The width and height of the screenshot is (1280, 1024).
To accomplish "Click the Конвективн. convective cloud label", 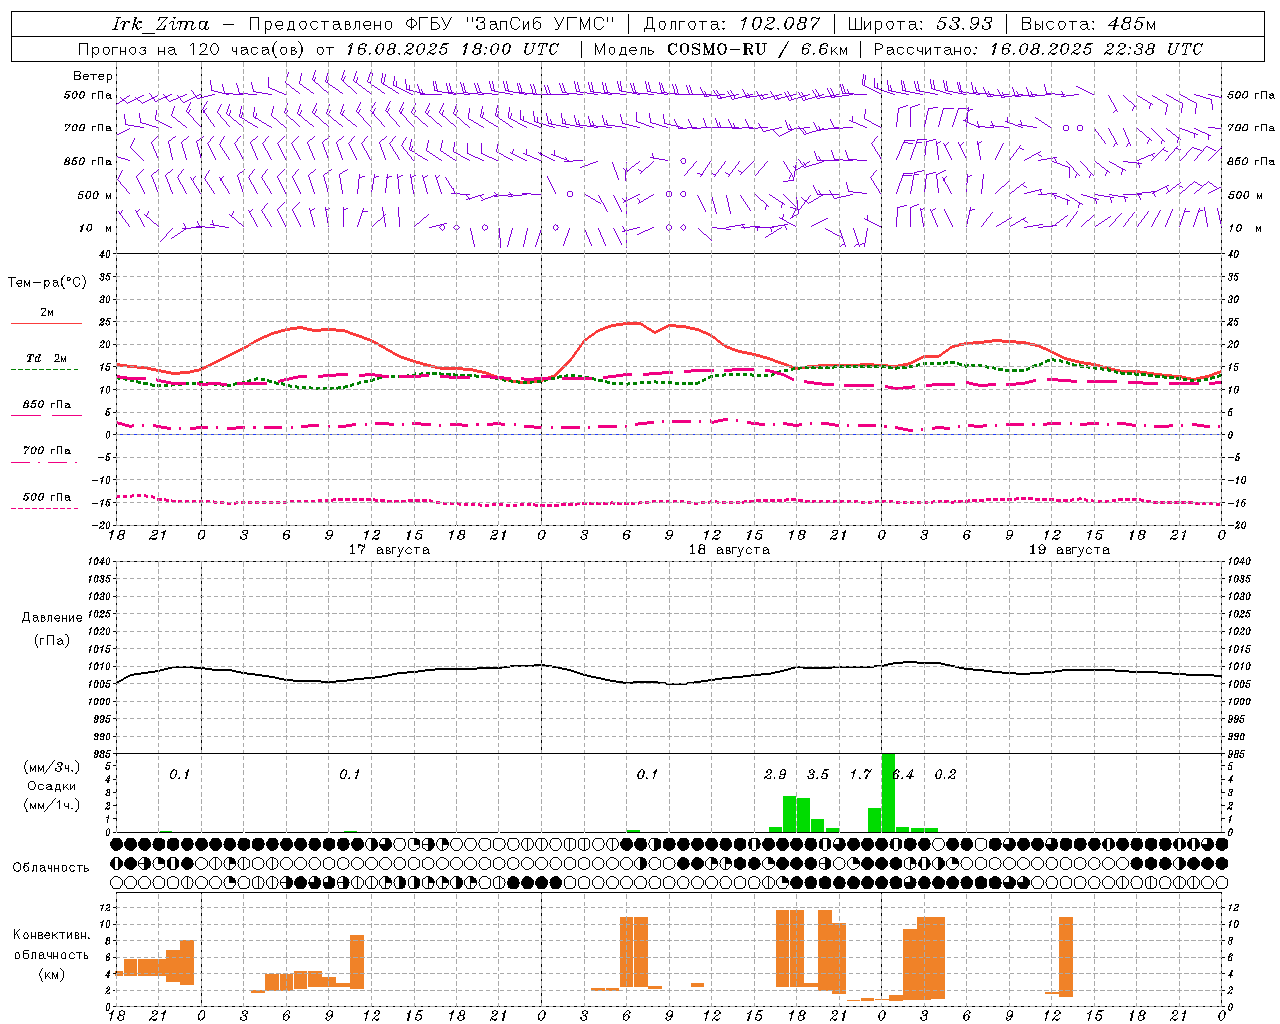I will pos(51,935).
